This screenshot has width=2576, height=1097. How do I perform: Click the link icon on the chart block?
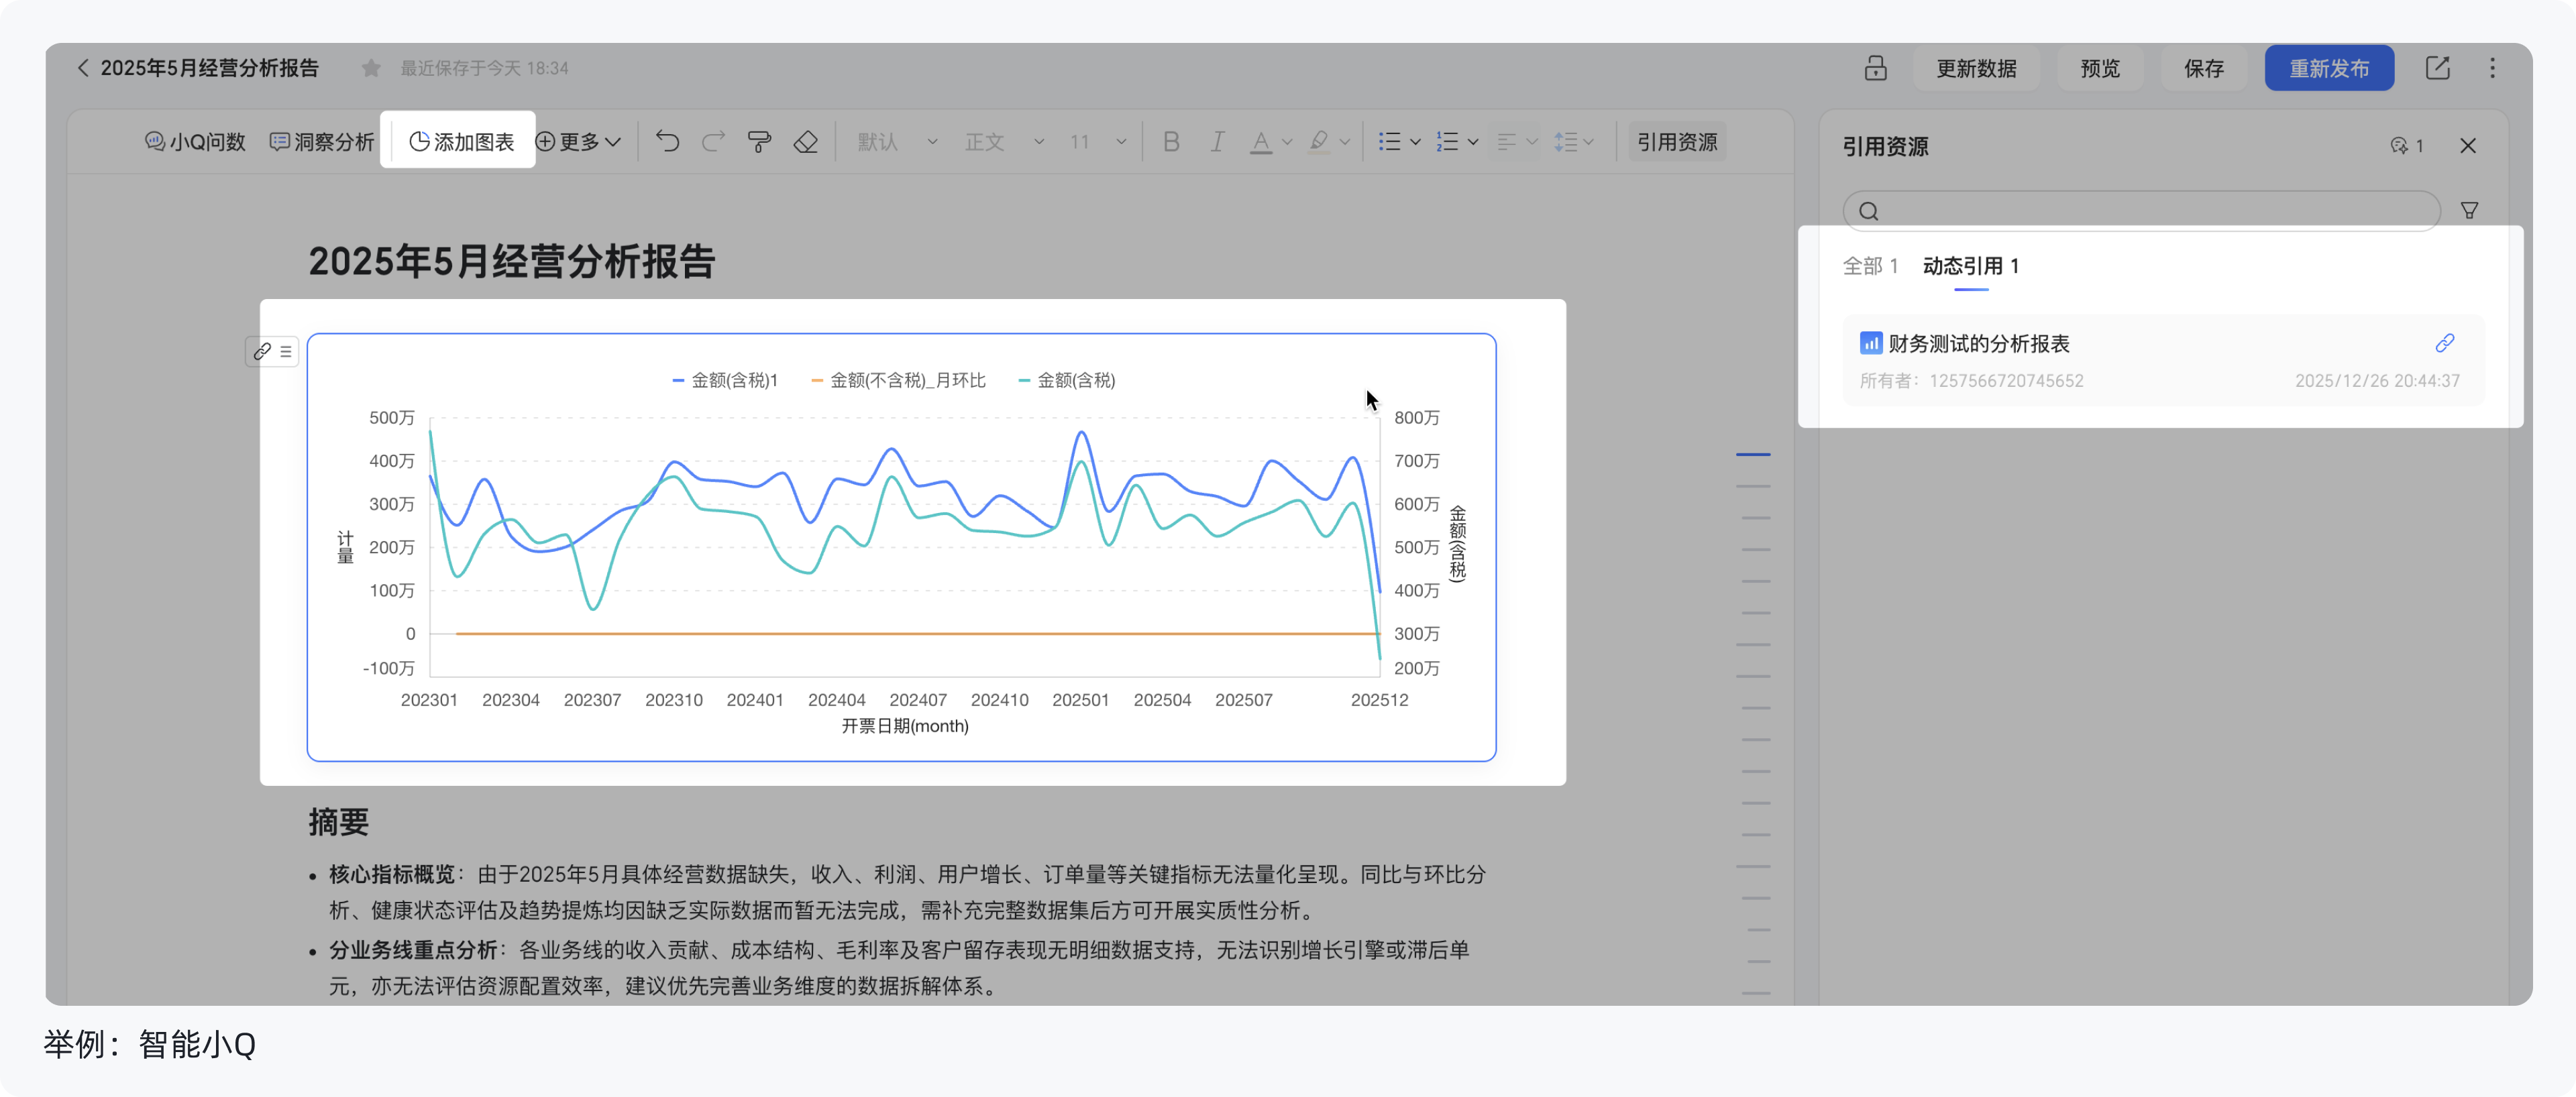pyautogui.click(x=262, y=351)
